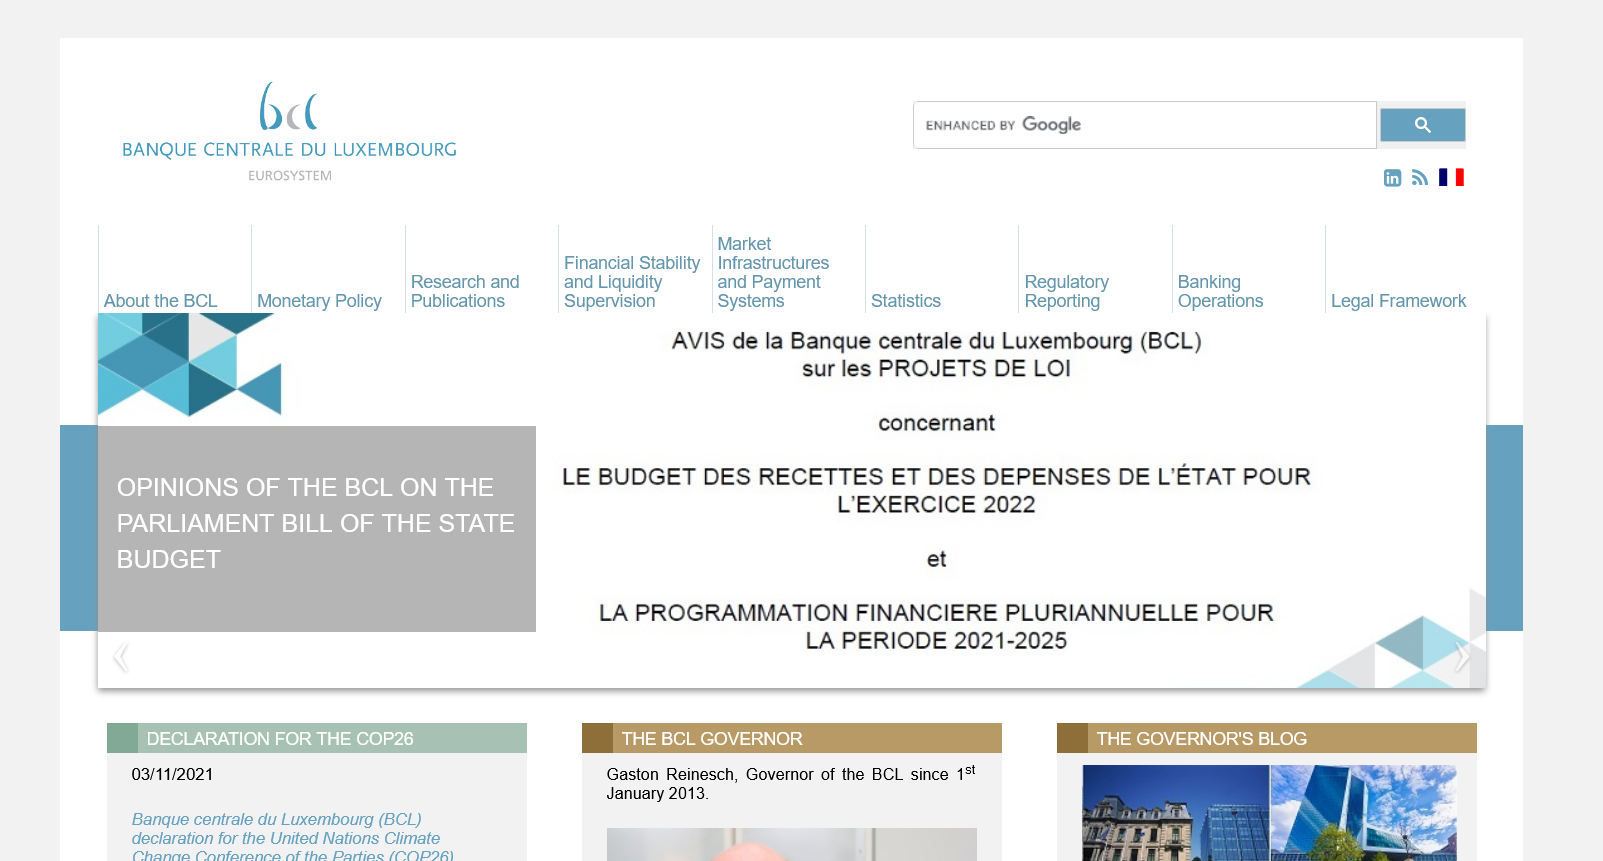Click the Governor's Blog building photo
1603x861 pixels.
click(x=1268, y=813)
